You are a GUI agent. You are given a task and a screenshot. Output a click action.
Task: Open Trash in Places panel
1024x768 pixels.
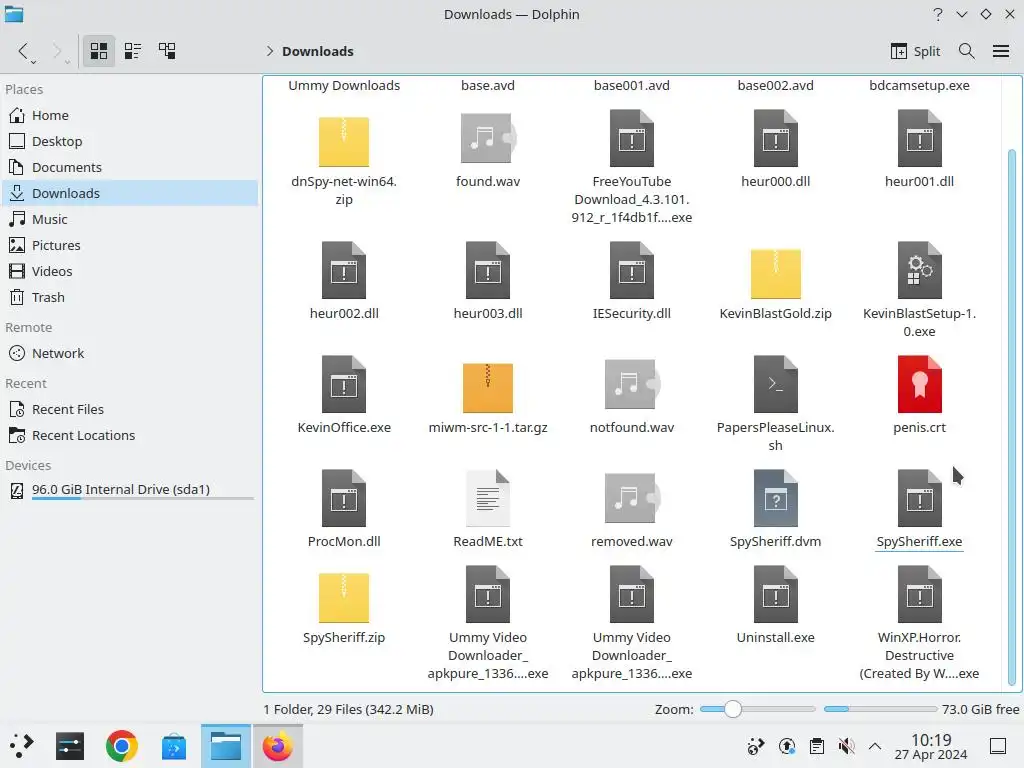tap(130, 297)
